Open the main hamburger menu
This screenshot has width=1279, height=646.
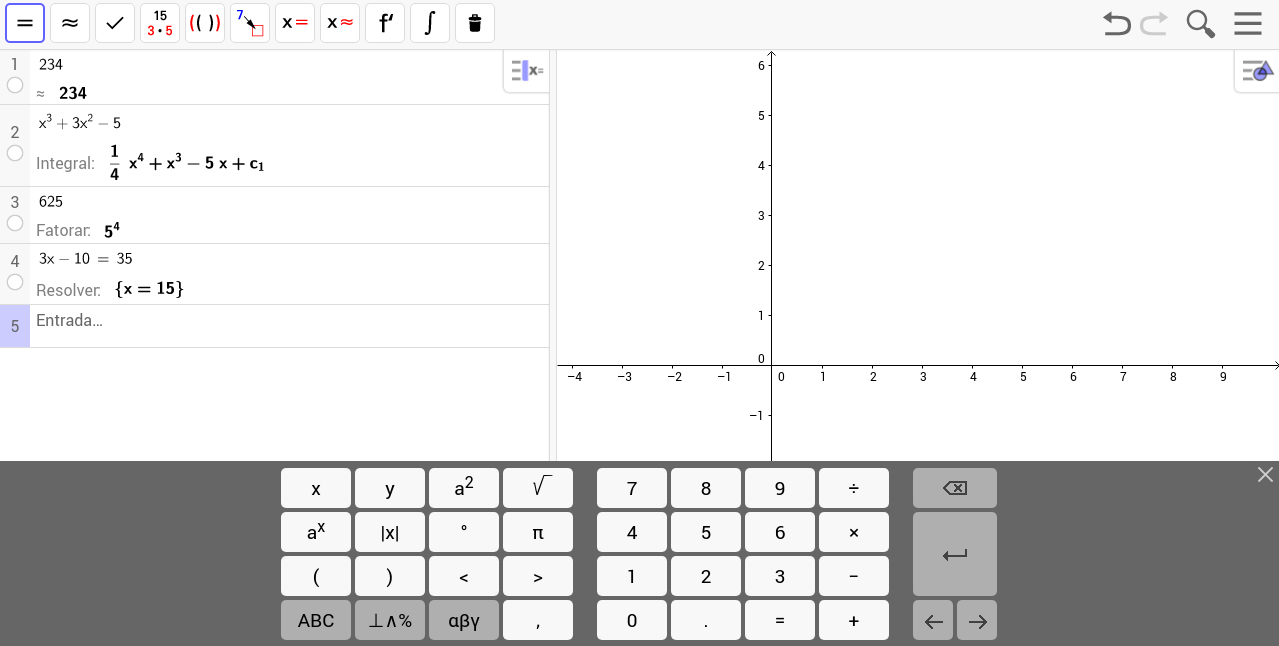[x=1246, y=23]
